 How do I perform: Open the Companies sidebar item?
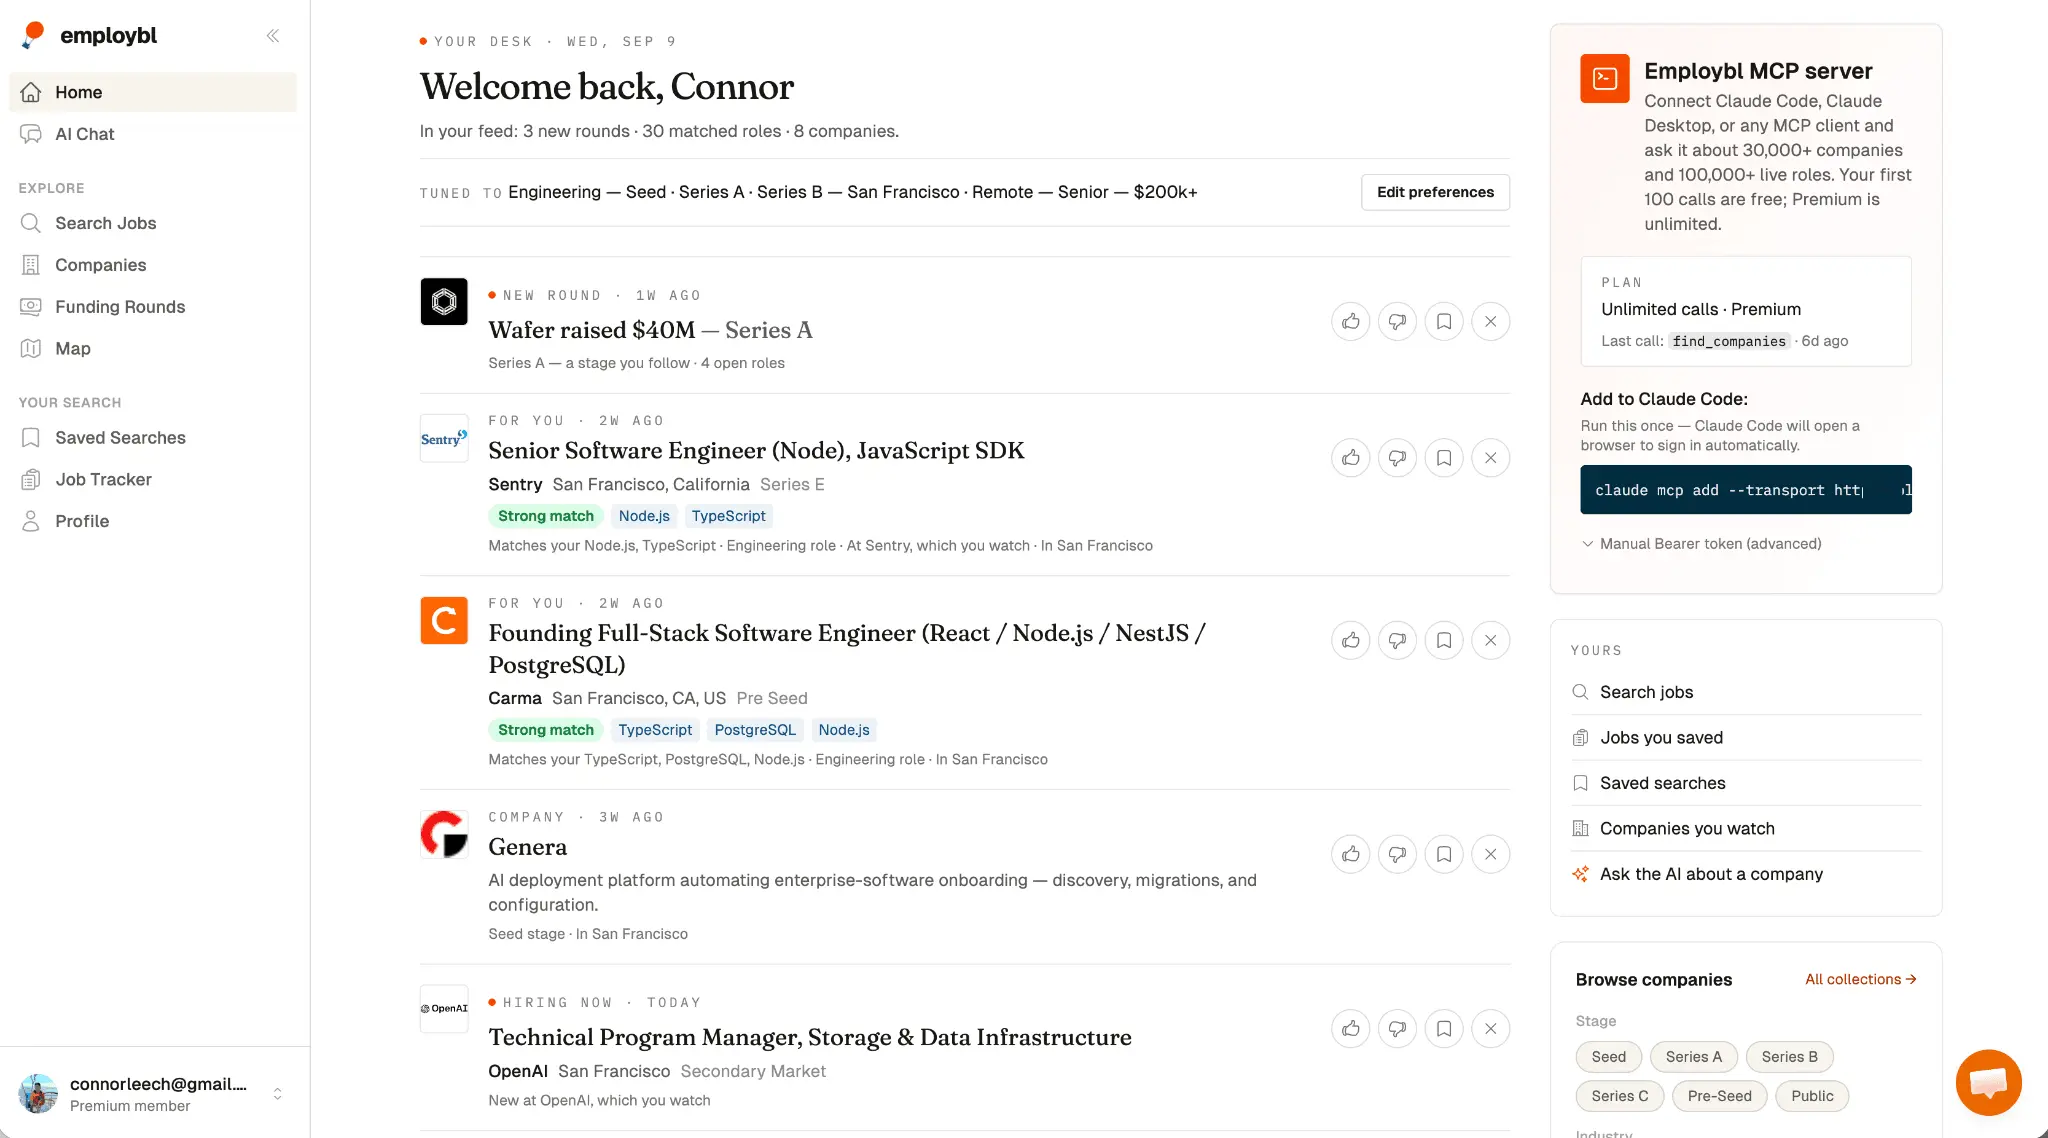[153, 265]
